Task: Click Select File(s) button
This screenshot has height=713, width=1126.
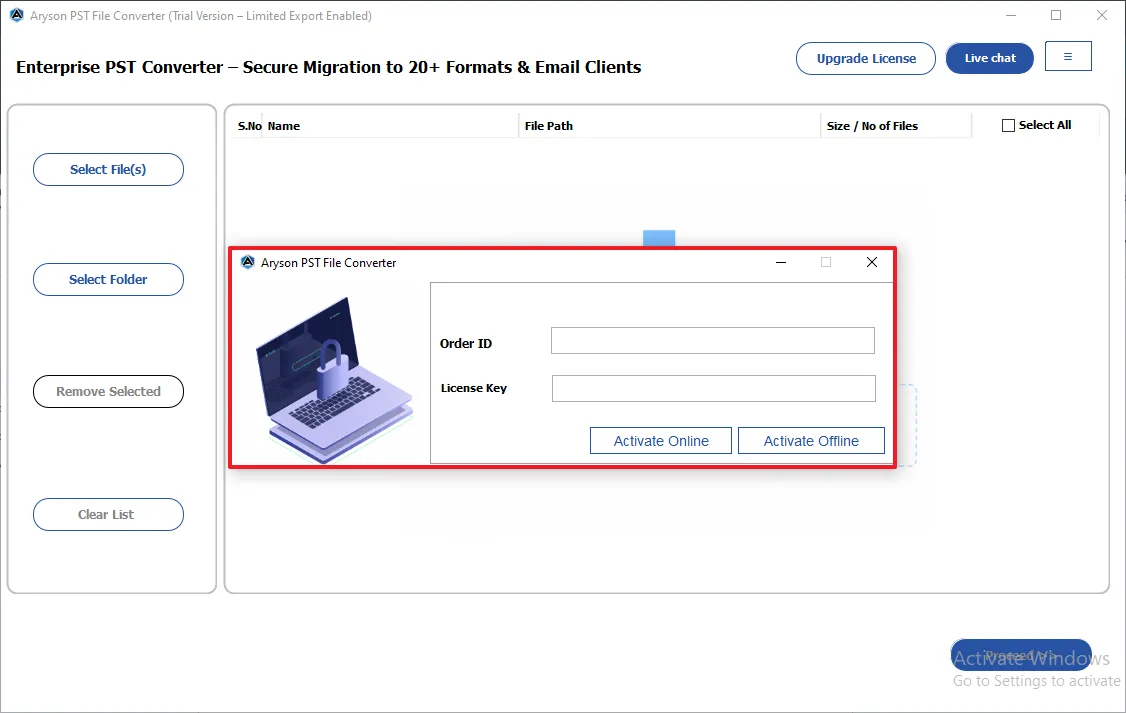Action: click(108, 169)
